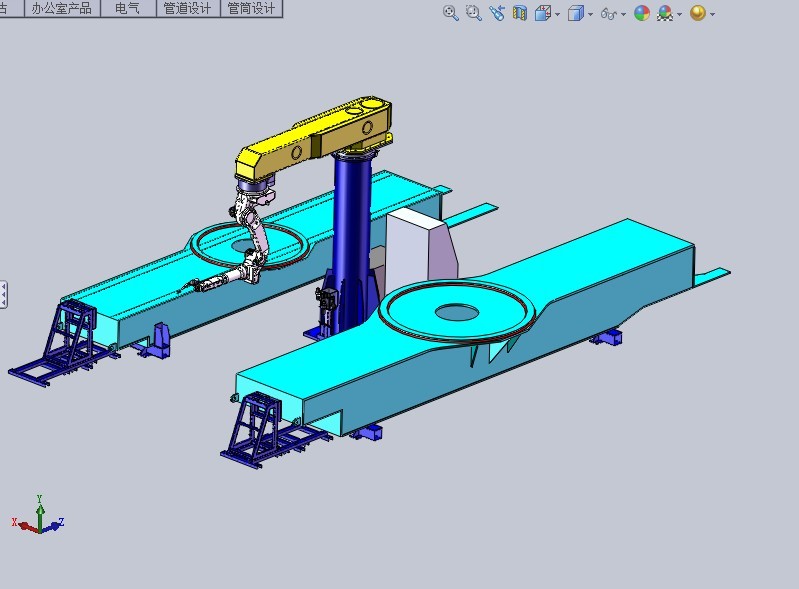
Task: Expand the Display Style dropdown arrow
Action: [590, 14]
